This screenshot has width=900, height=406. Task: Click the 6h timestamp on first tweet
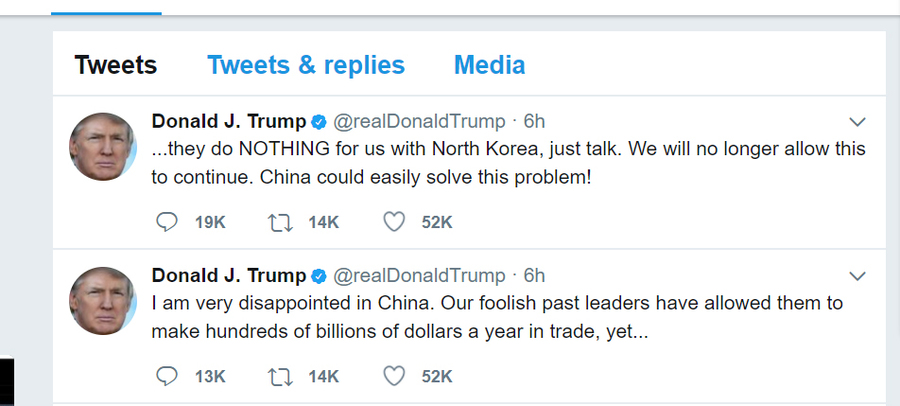[535, 122]
